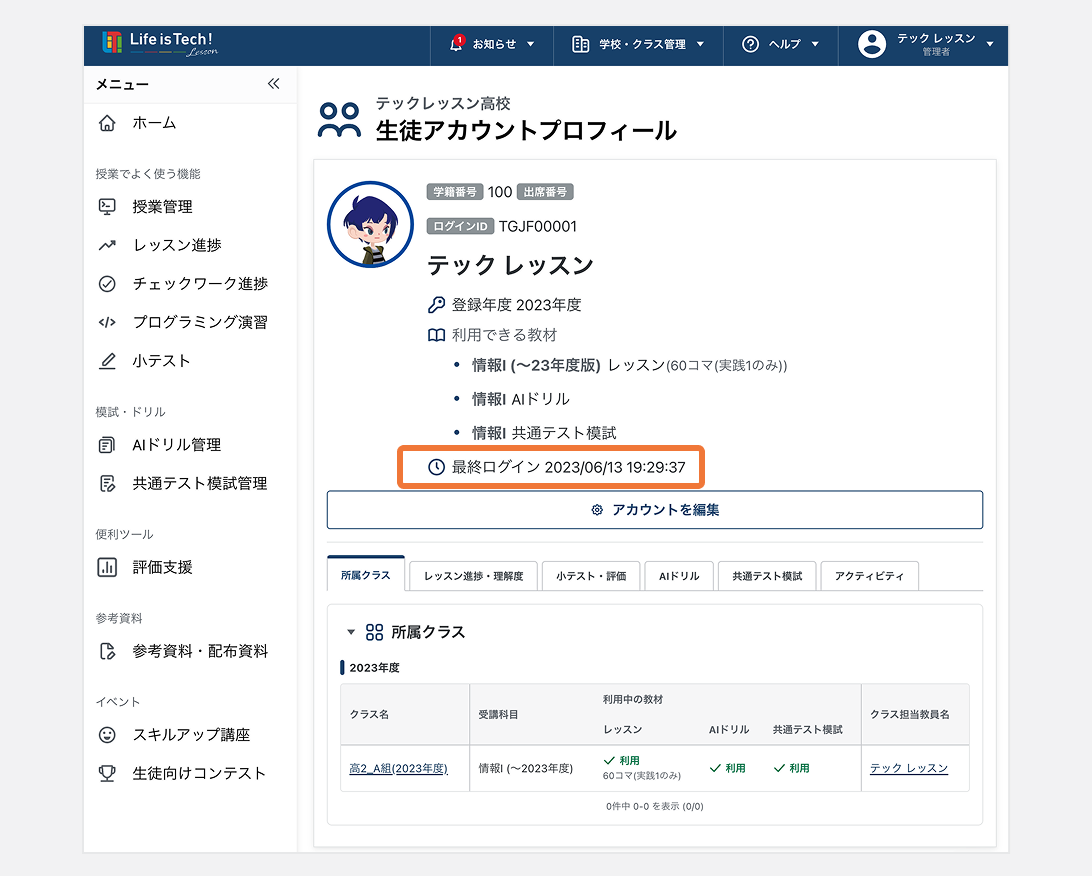Click the ヘルプ question mark icon
Viewport: 1092px width, 876px height.
point(750,44)
